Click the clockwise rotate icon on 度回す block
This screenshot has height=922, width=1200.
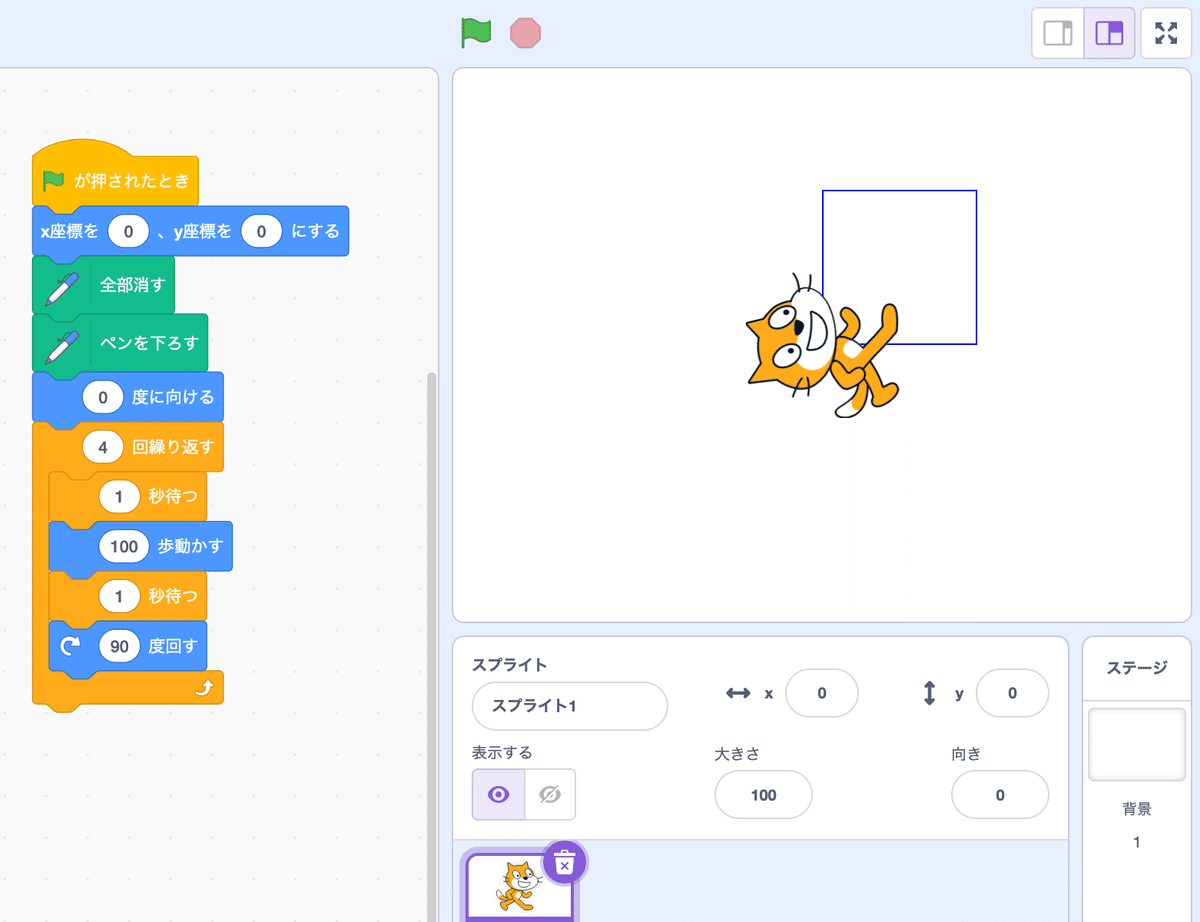coord(71,646)
